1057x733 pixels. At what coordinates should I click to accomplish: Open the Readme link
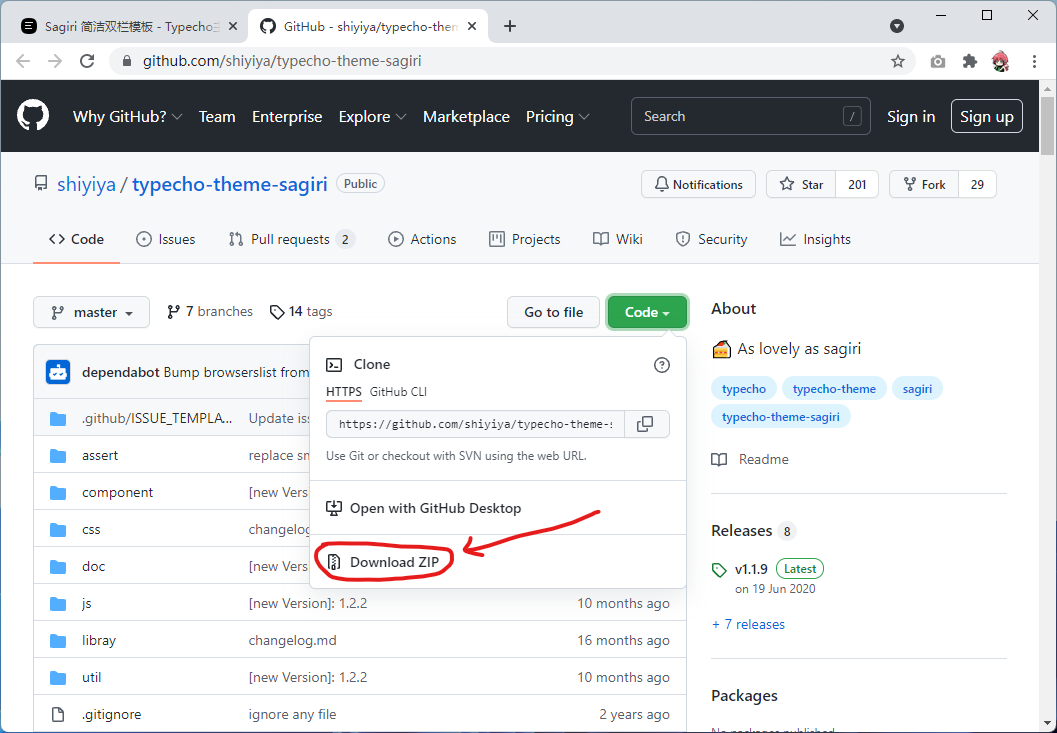(750, 459)
